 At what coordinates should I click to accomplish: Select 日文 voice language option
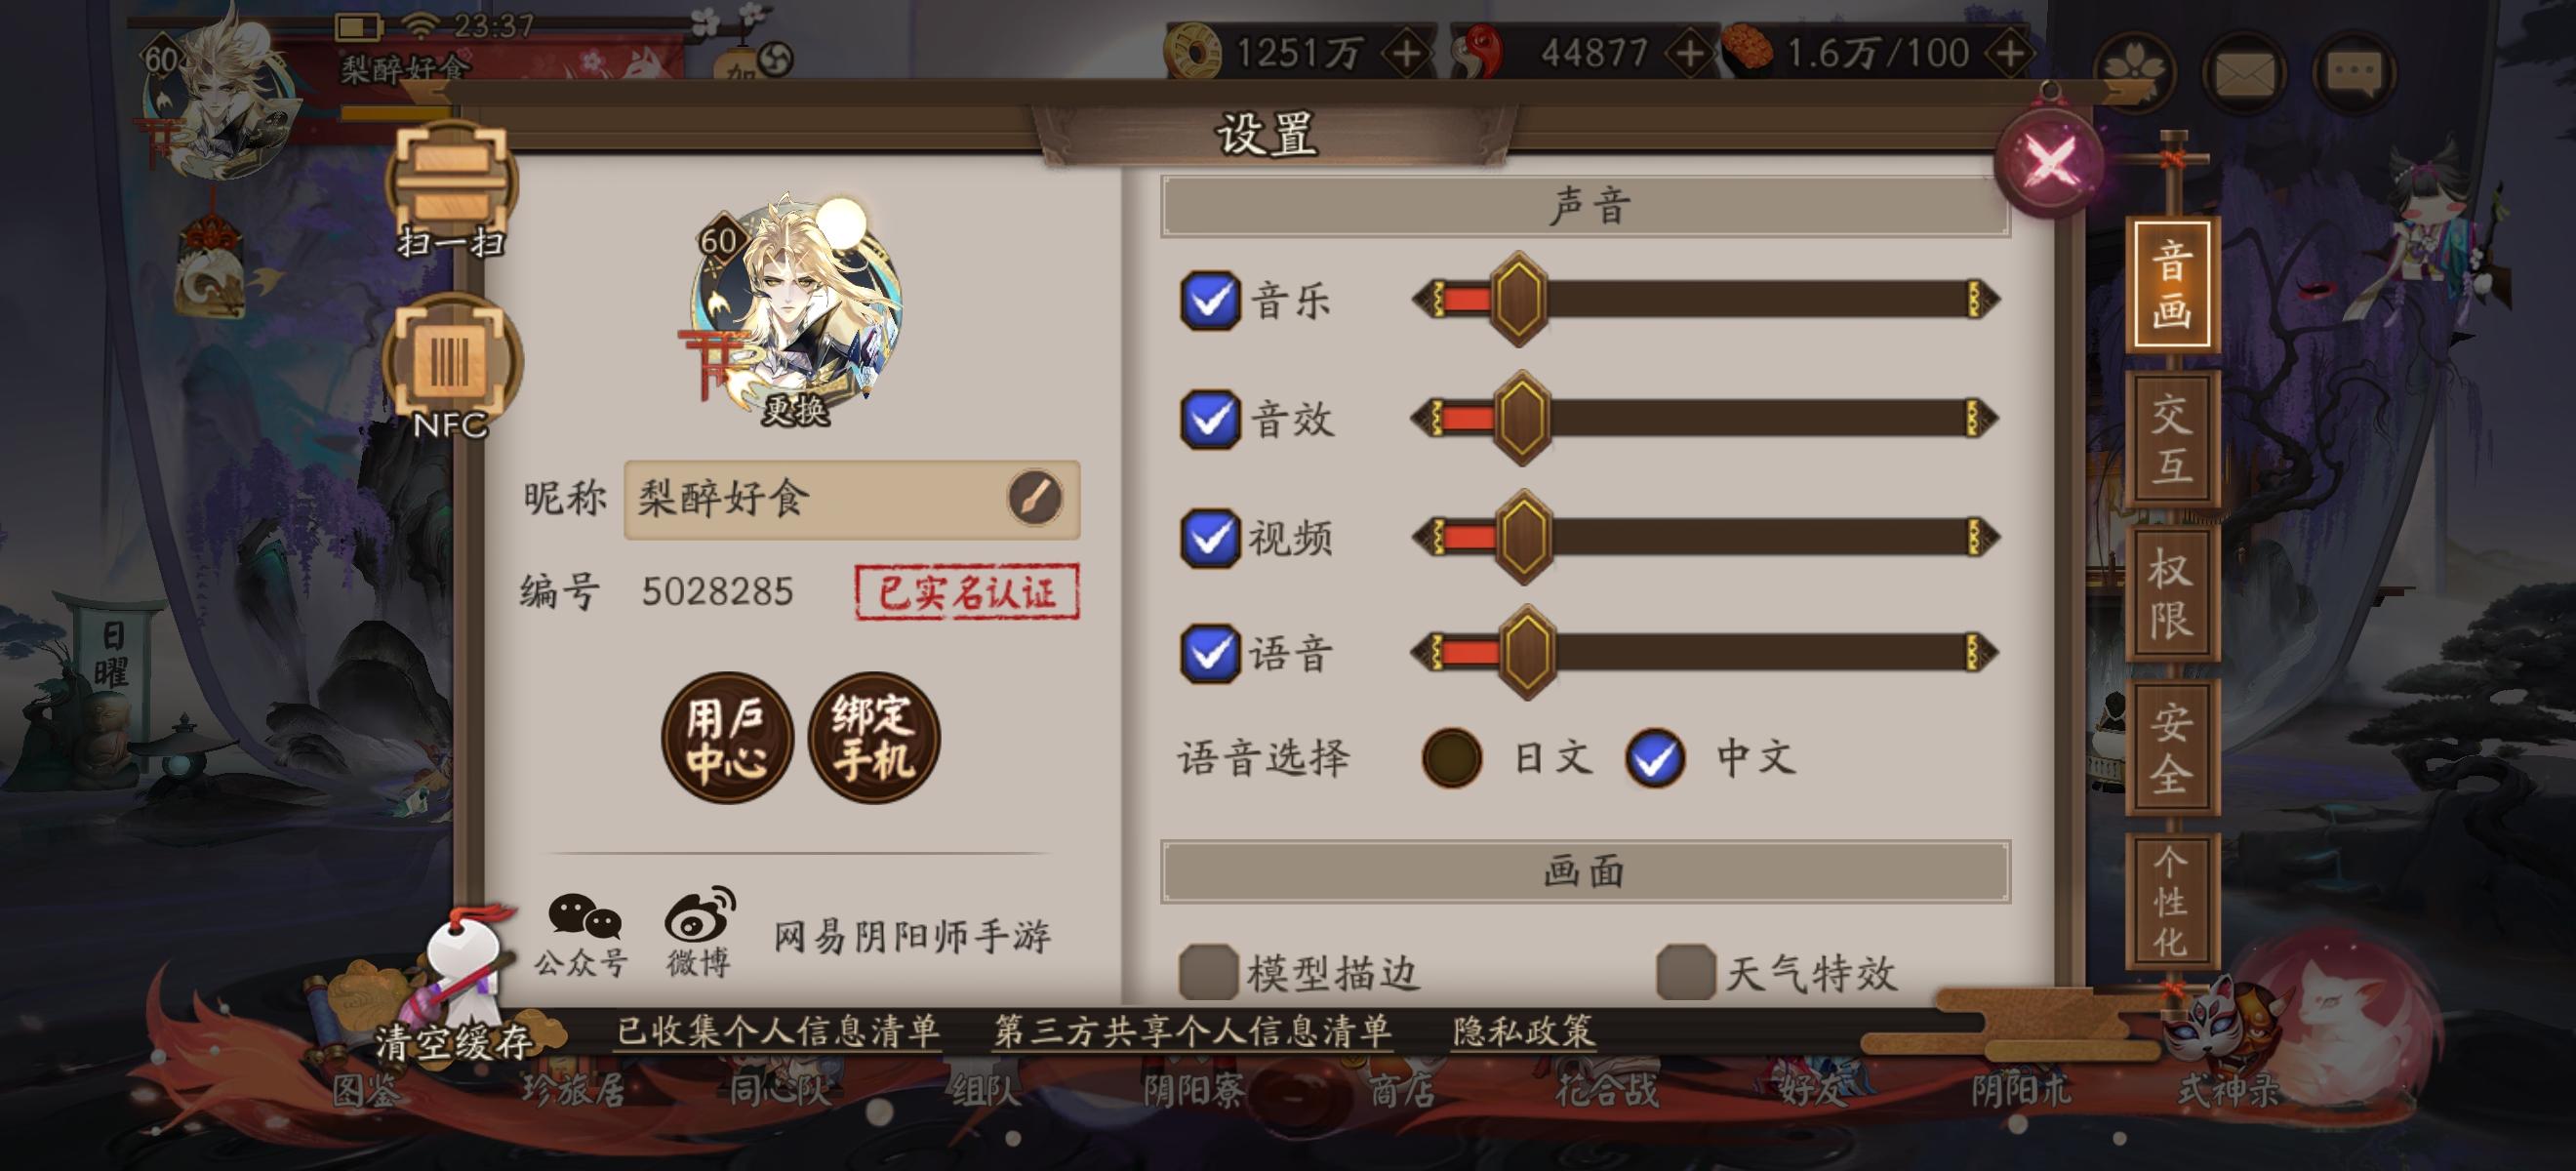click(1452, 757)
